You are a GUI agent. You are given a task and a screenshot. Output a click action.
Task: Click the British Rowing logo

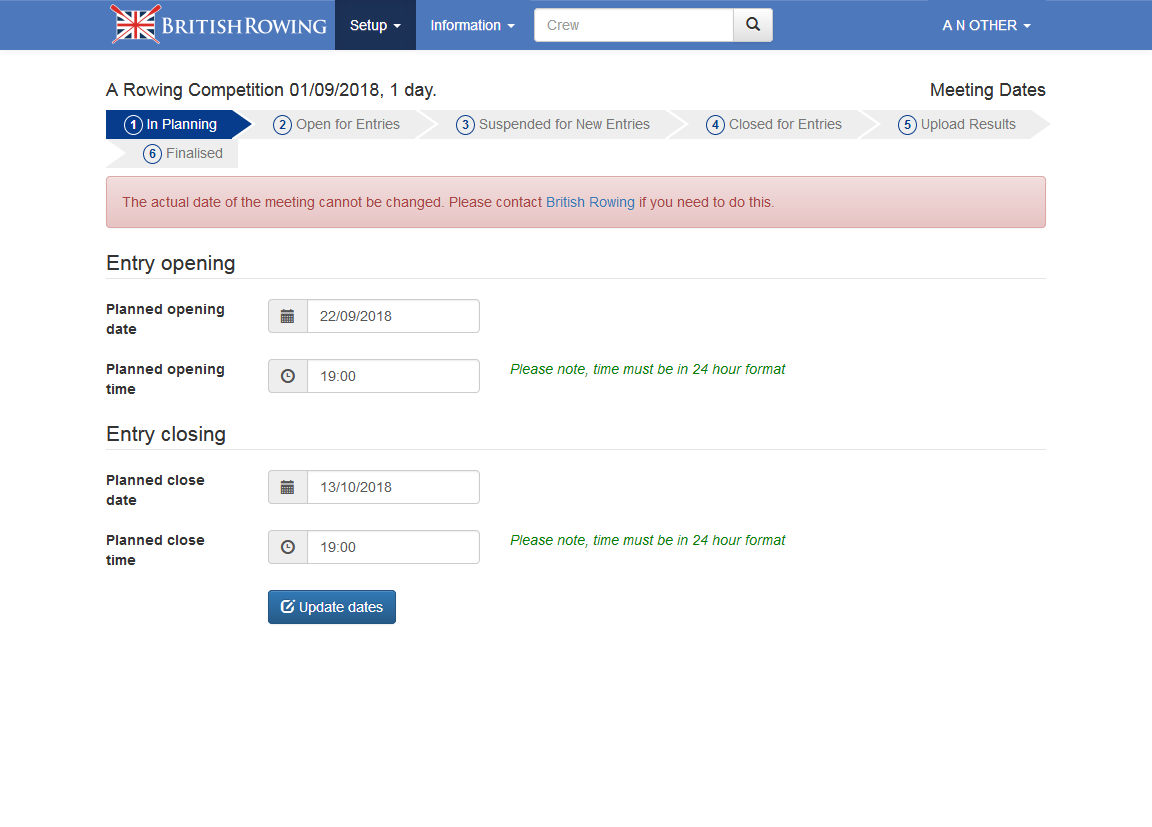point(219,25)
